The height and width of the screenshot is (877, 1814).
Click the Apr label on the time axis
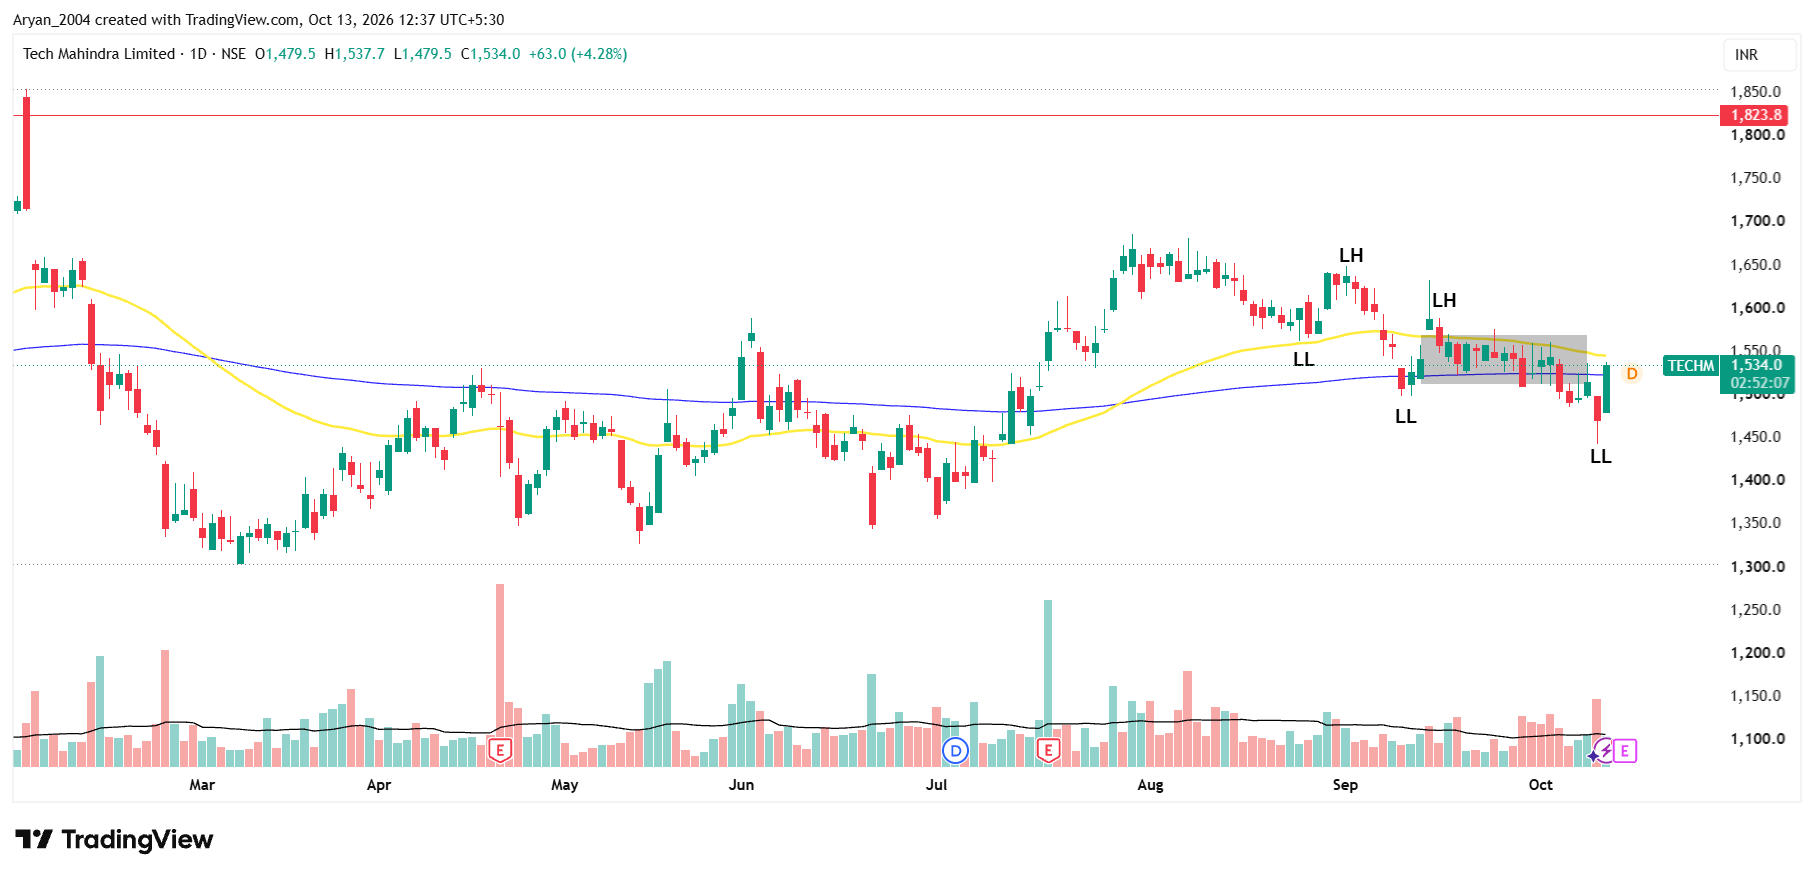coord(379,785)
